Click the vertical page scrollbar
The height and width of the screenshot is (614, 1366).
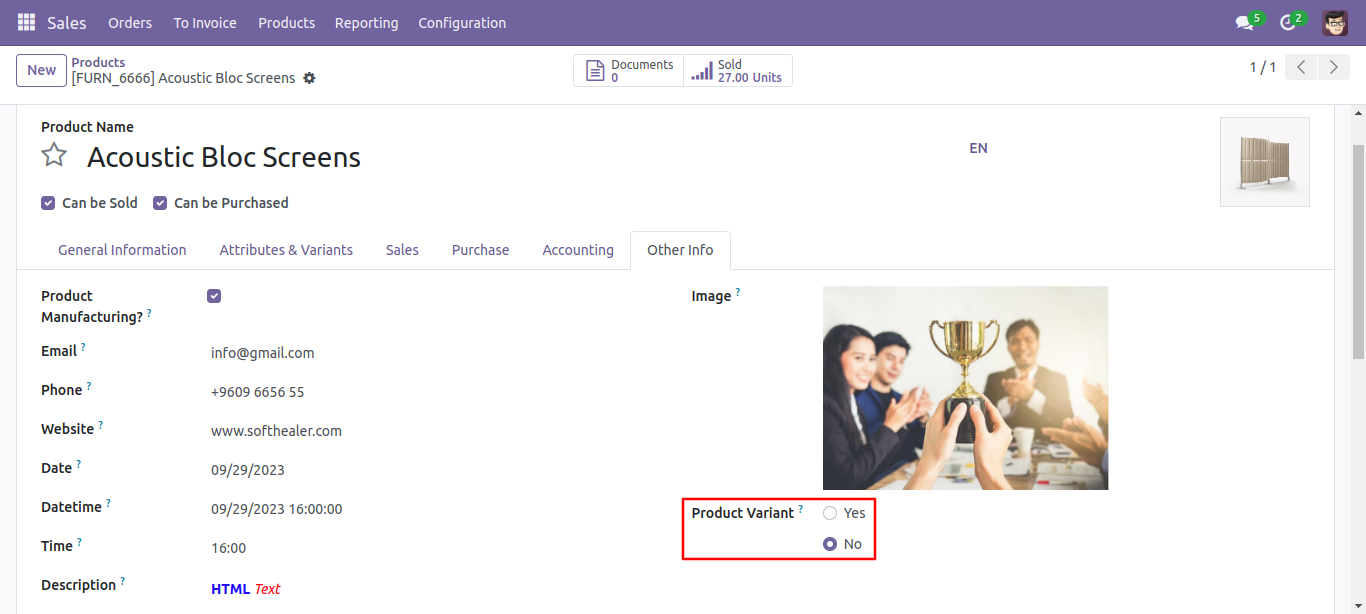(1358, 250)
